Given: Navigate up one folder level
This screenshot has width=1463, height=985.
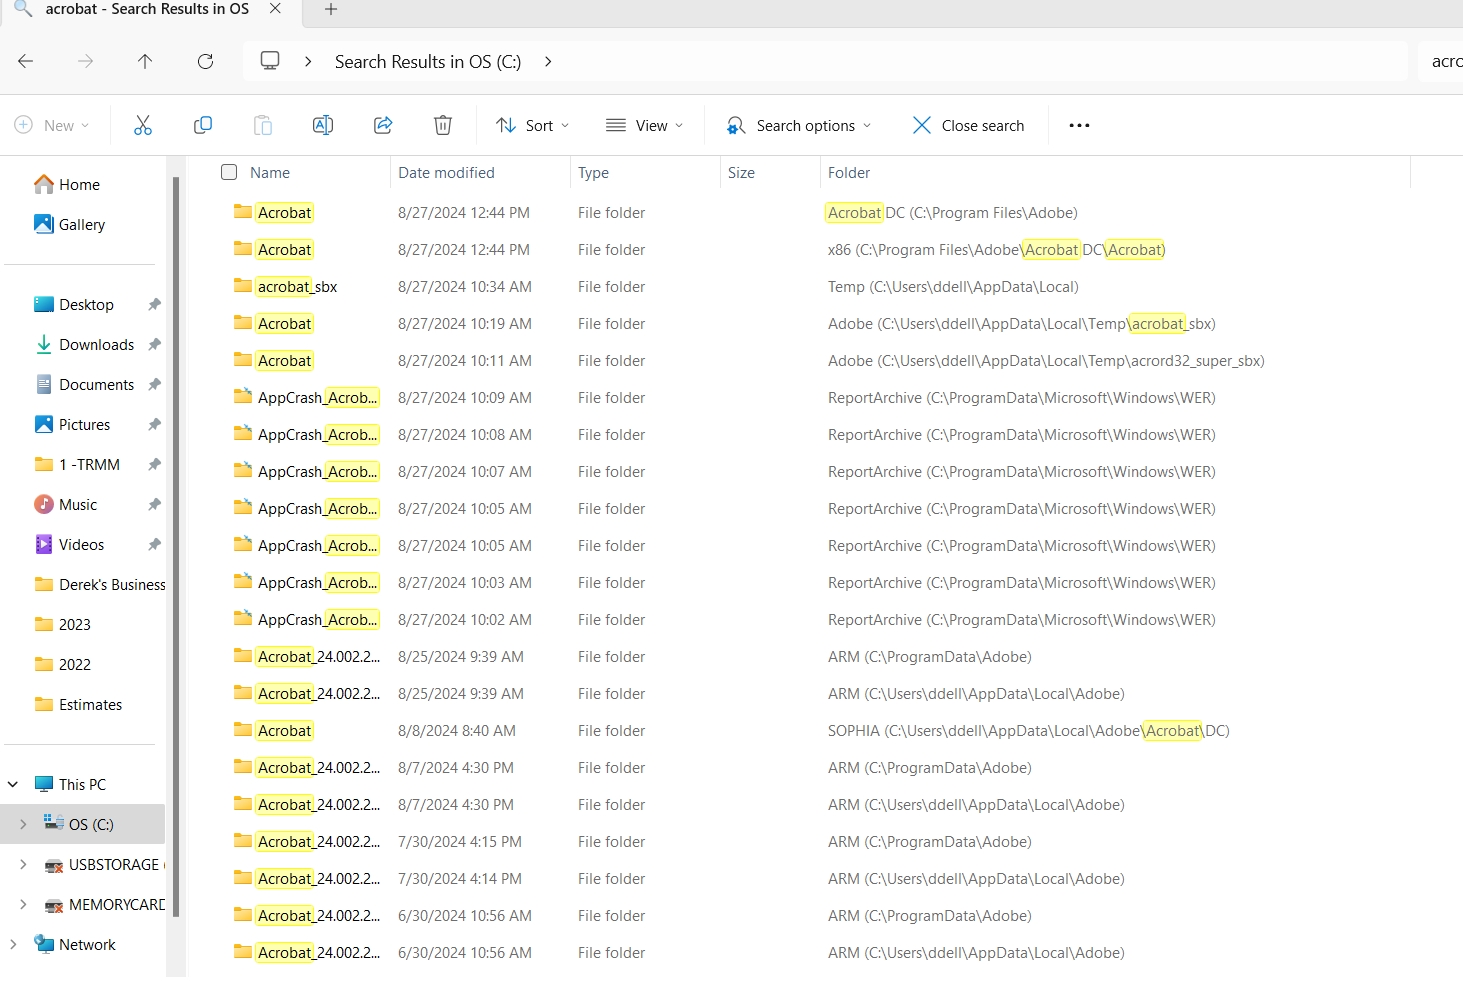Looking at the screenshot, I should (x=145, y=61).
